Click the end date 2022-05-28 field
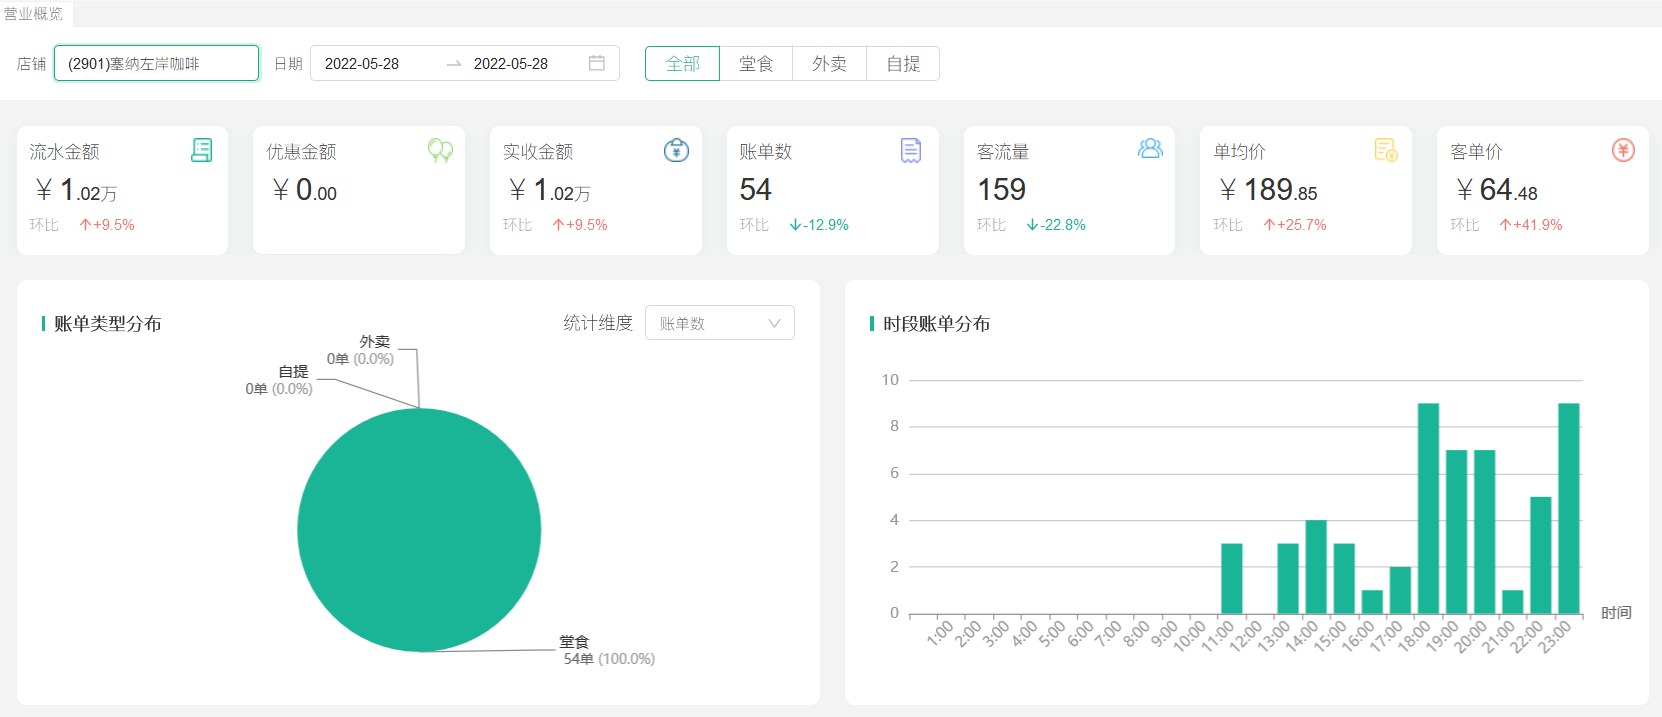This screenshot has width=1662, height=717. pyautogui.click(x=511, y=64)
